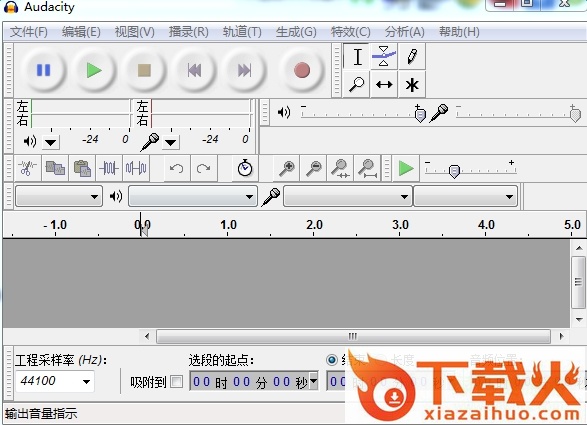Click the Silence audio icon
Image resolution: width=587 pixels, height=425 pixels.
tap(136, 168)
